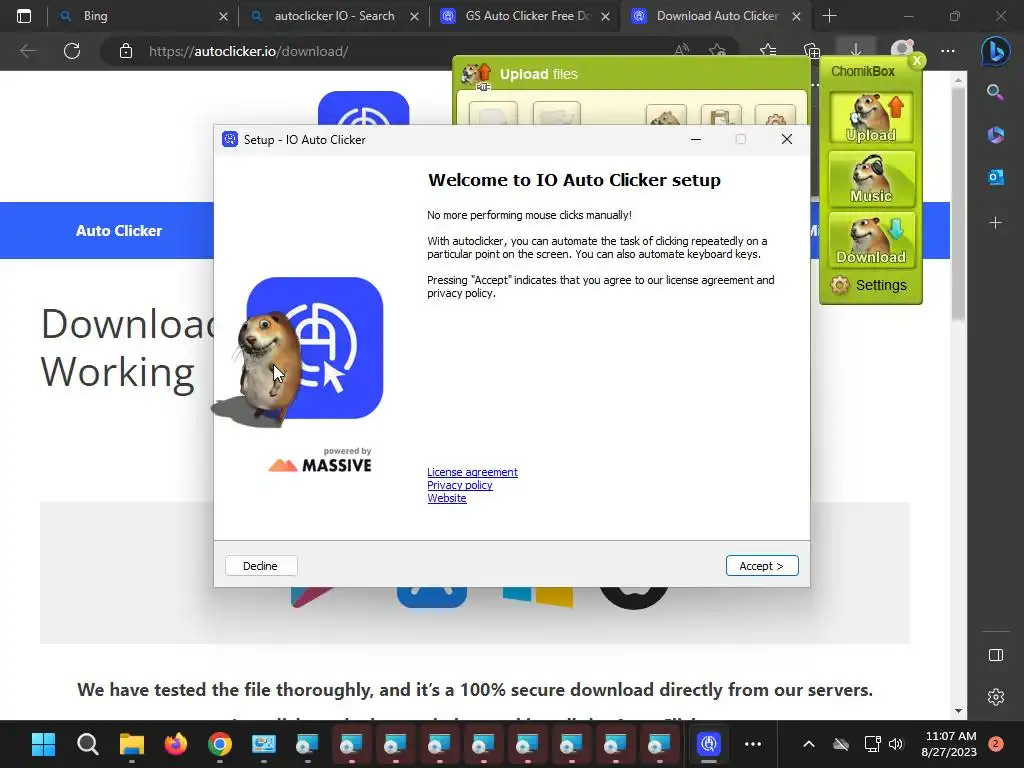Click the page vertical scrollbar
This screenshot has width=1024, height=768.
click(x=958, y=204)
